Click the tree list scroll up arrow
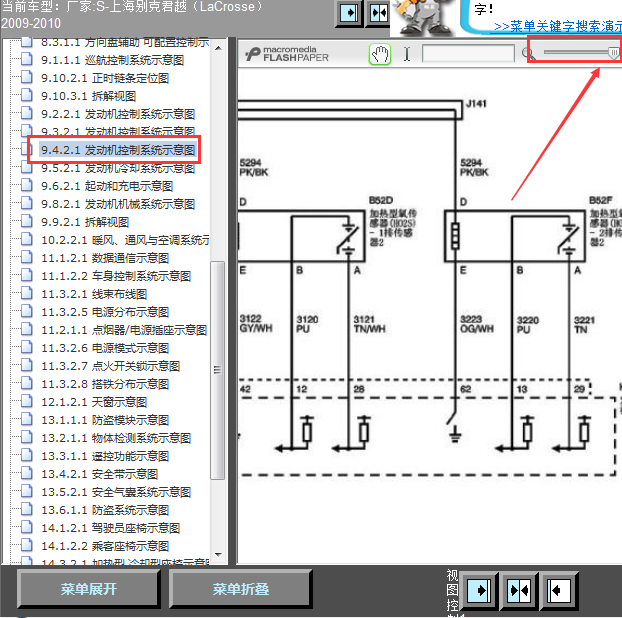The height and width of the screenshot is (618, 622). point(218,48)
